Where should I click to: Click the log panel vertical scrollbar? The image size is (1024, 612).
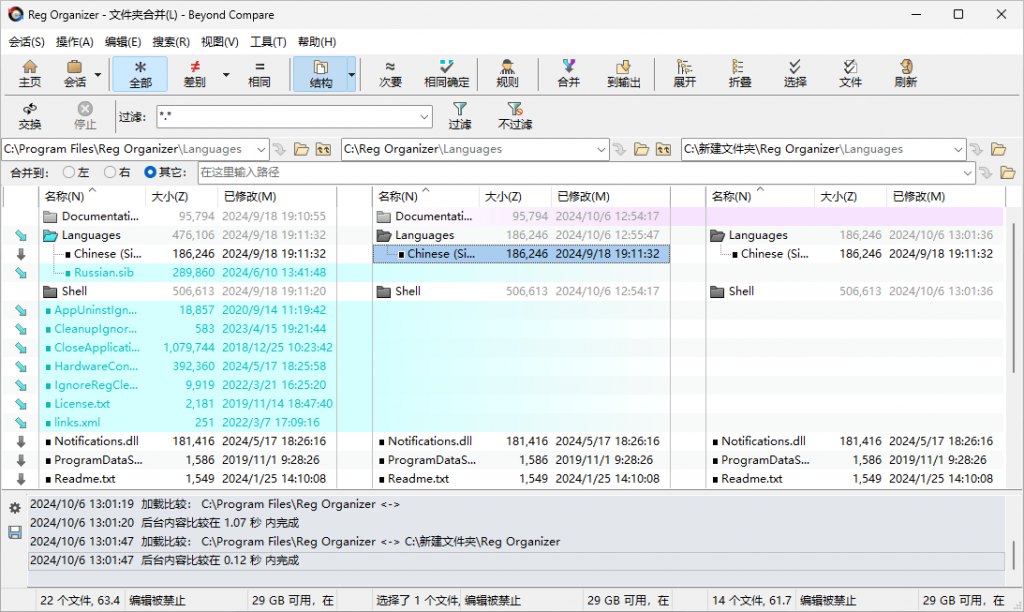pyautogui.click(x=1013, y=554)
